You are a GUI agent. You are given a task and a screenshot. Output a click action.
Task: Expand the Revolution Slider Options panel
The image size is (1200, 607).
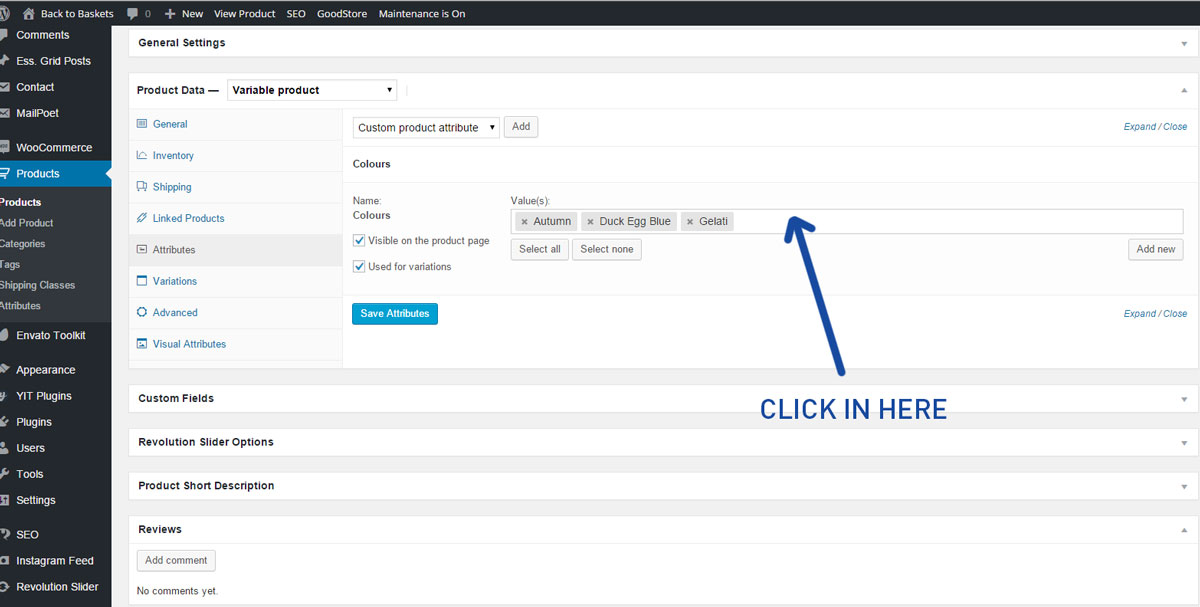(1184, 442)
